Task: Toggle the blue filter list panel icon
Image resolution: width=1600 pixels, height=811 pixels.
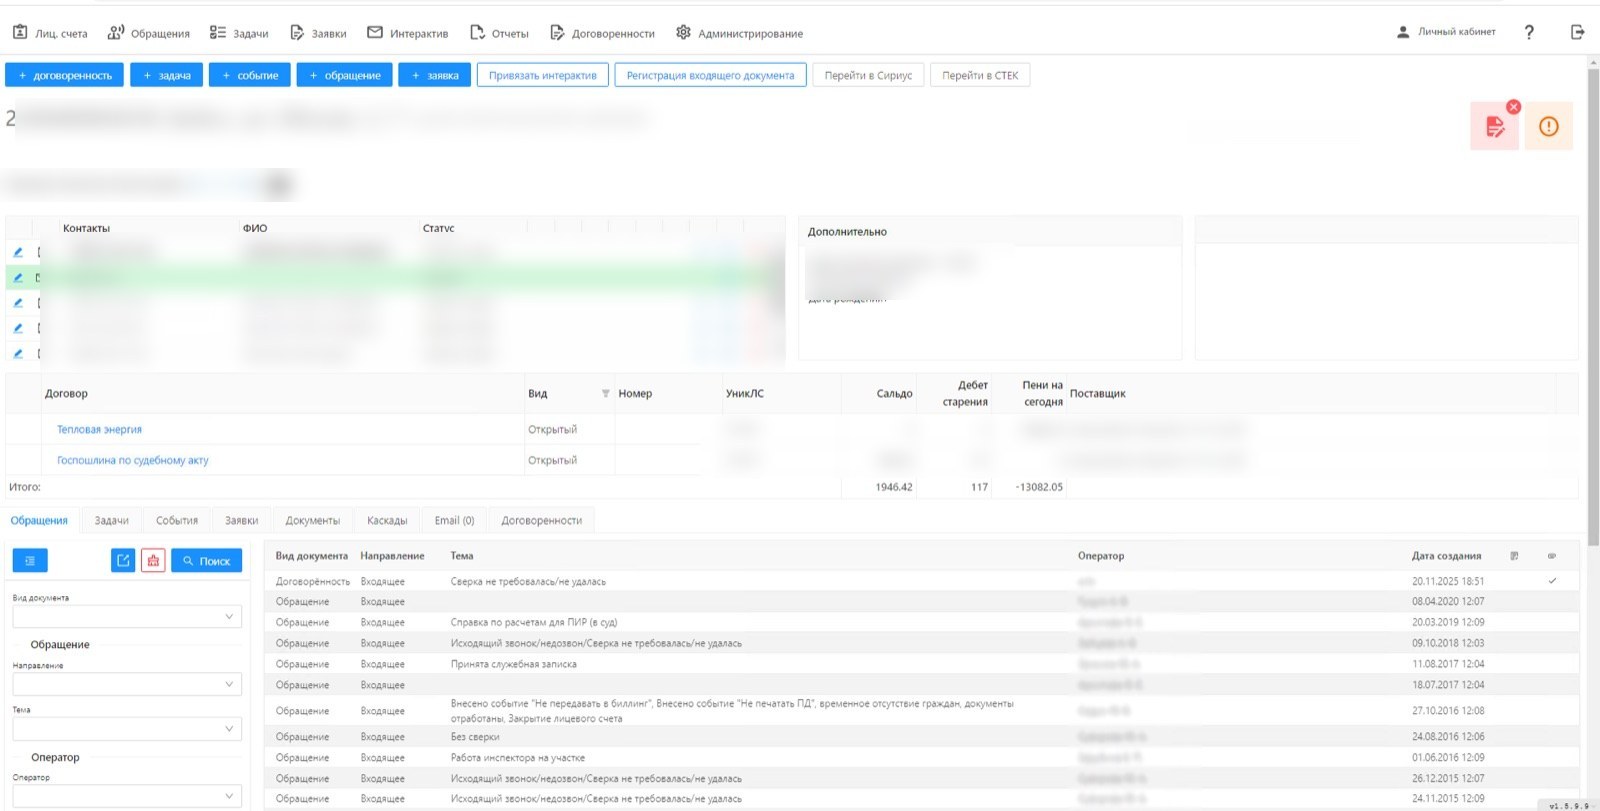Action: (30, 561)
